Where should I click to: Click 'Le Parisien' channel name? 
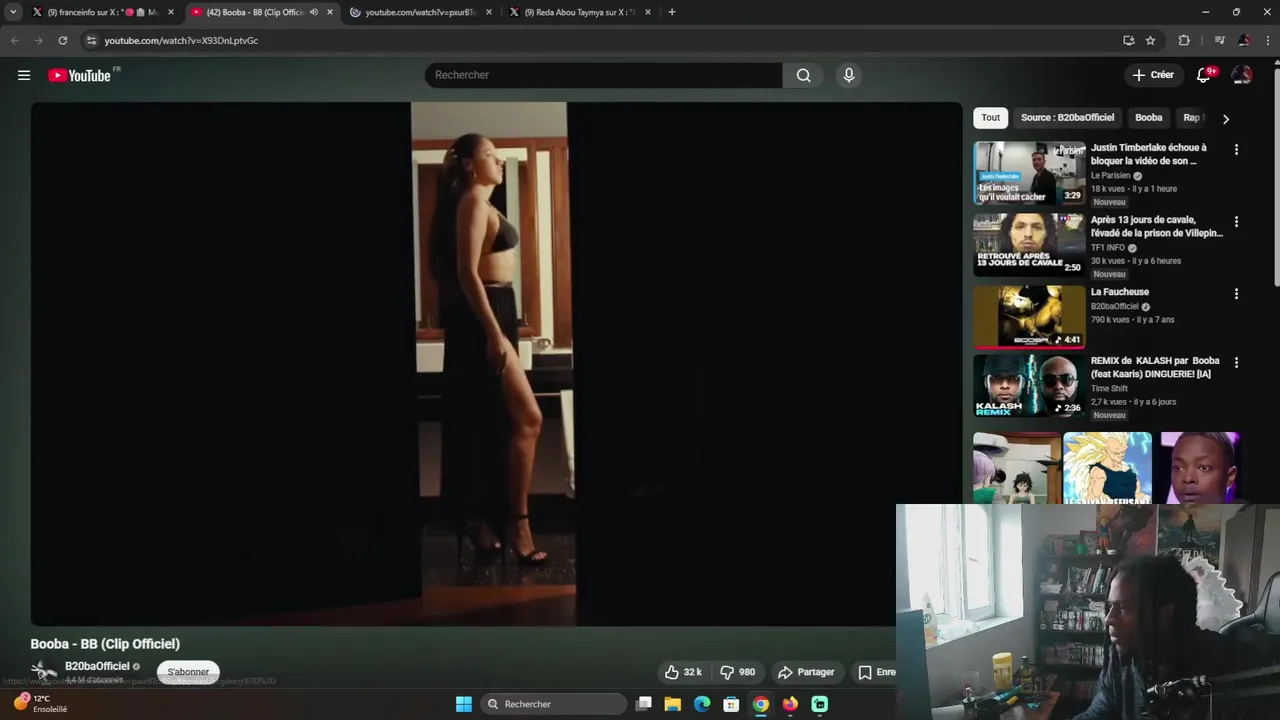pyautogui.click(x=1110, y=176)
